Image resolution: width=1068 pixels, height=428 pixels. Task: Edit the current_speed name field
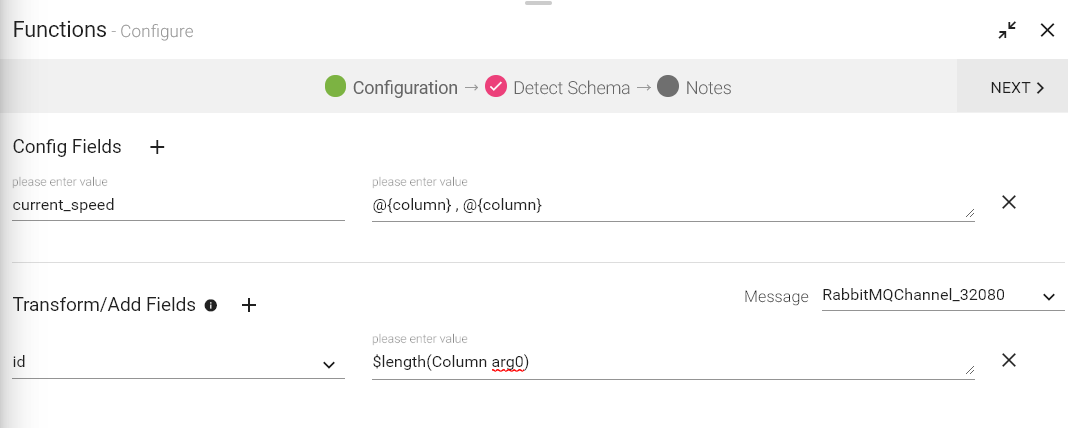178,205
